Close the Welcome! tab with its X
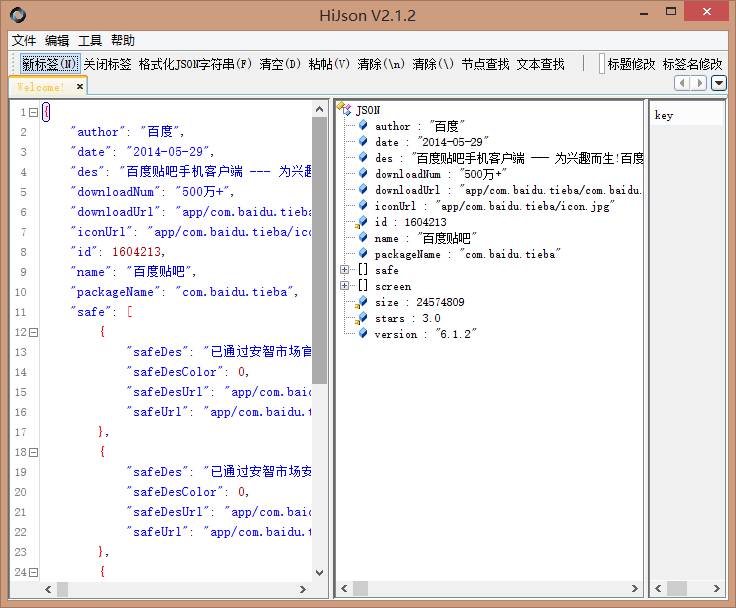736x608 pixels. tap(80, 86)
